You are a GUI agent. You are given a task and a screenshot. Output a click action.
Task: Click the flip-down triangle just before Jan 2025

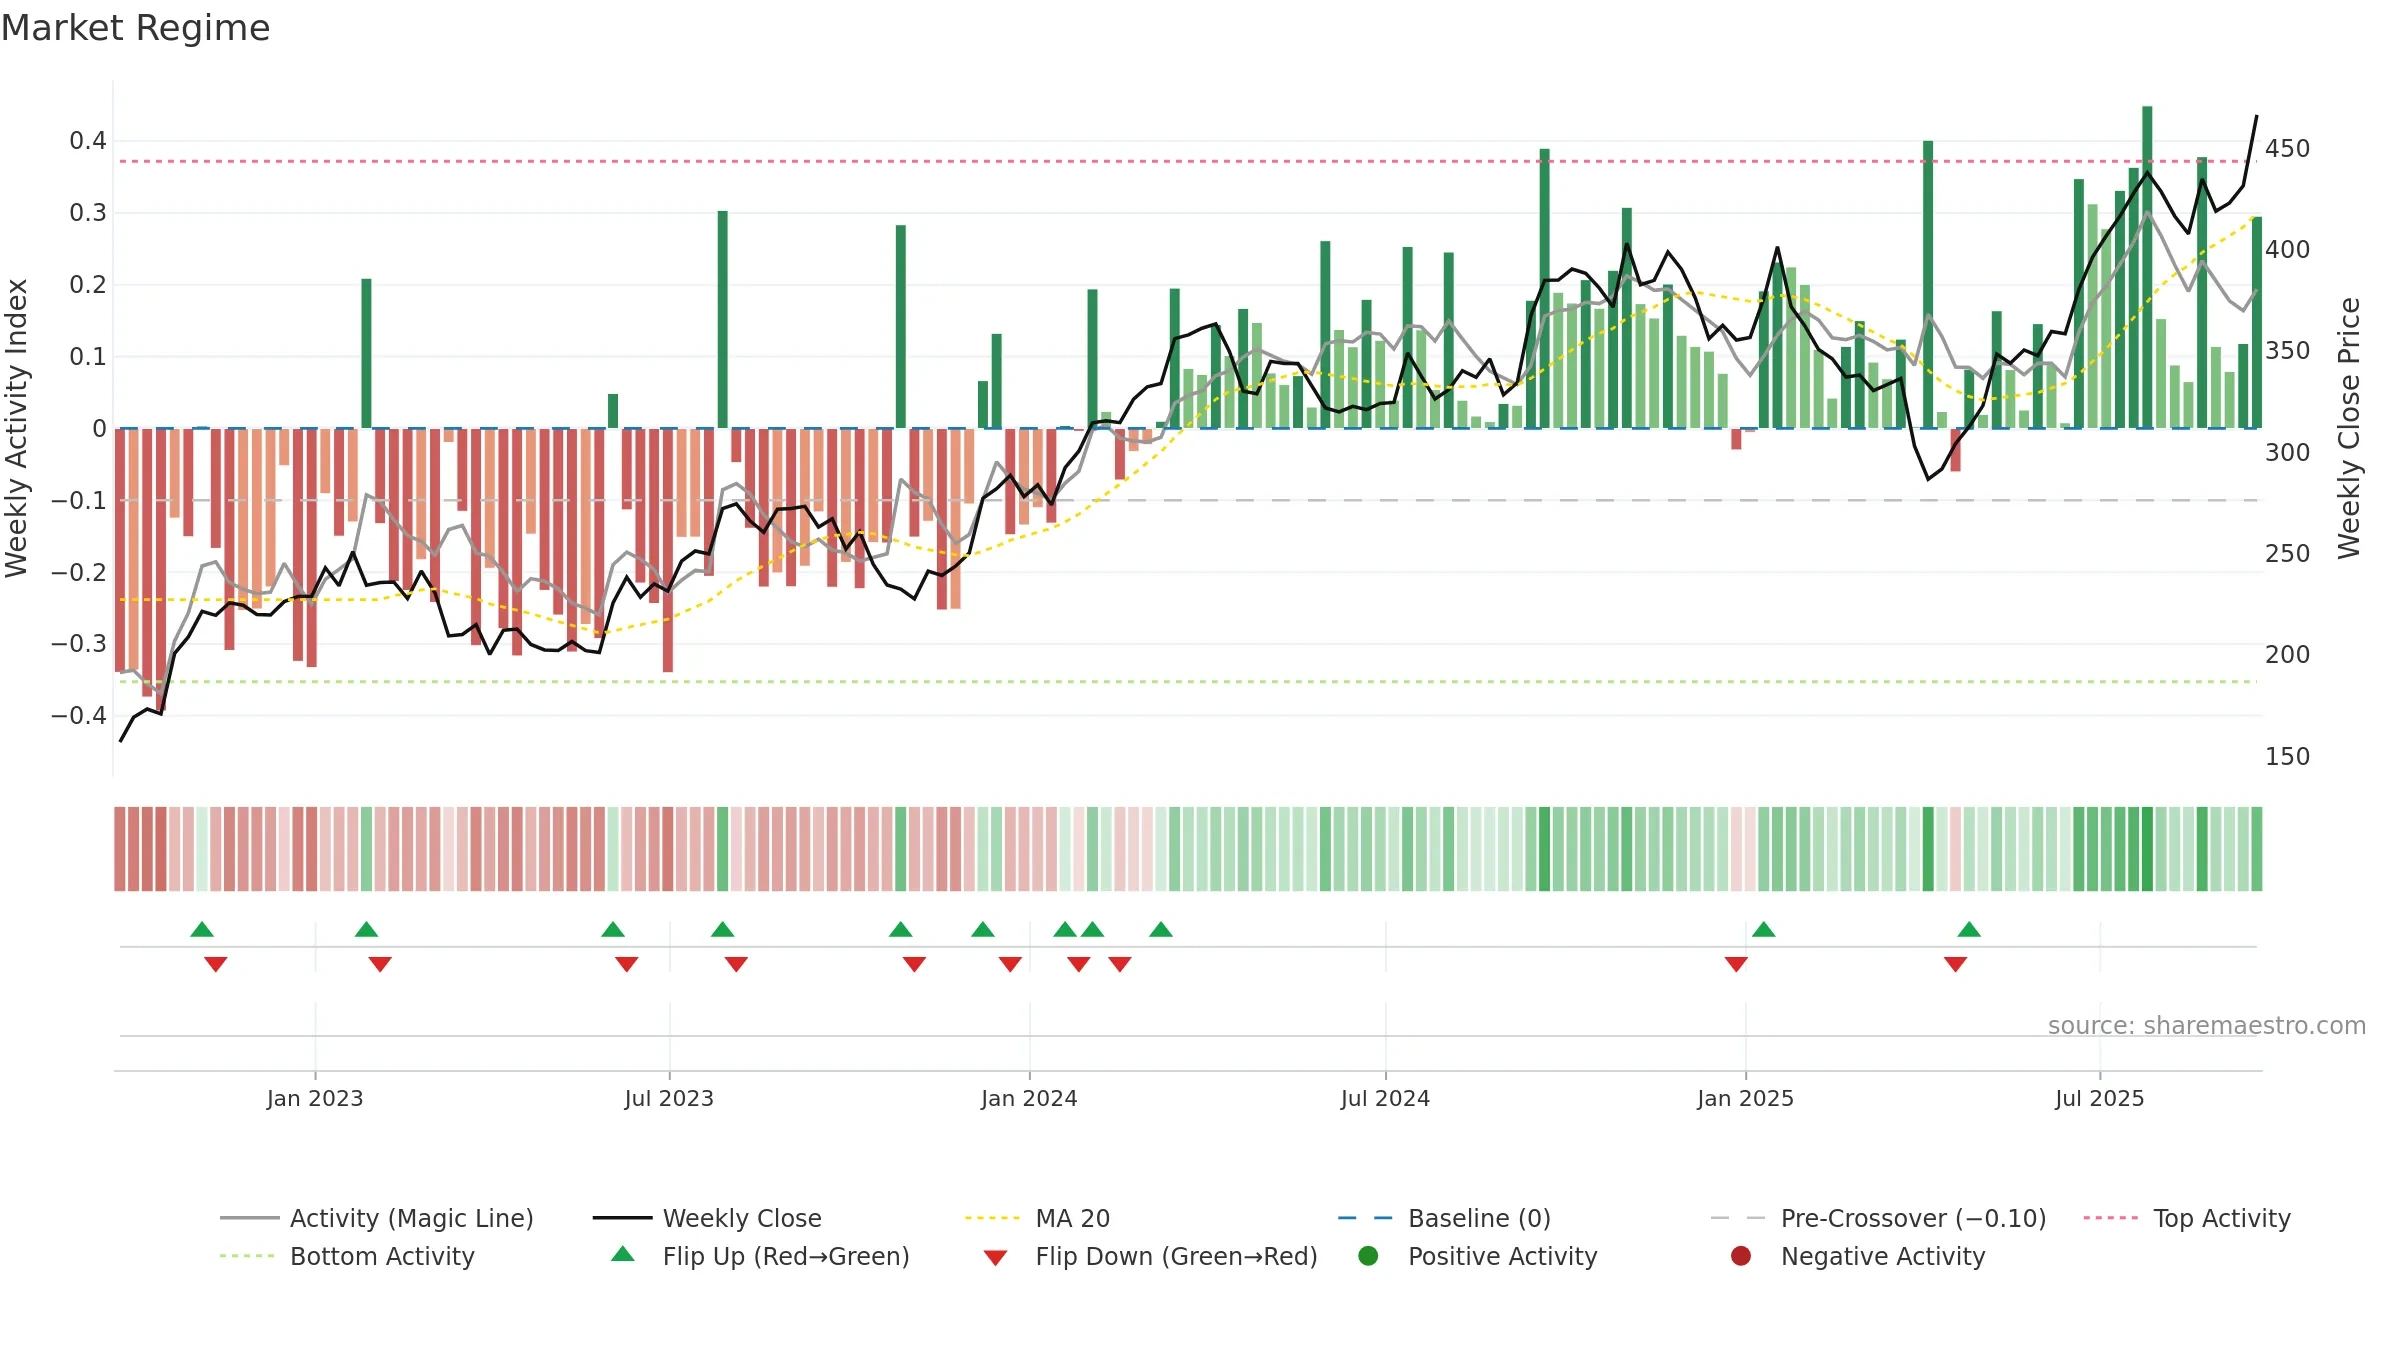point(1736,965)
